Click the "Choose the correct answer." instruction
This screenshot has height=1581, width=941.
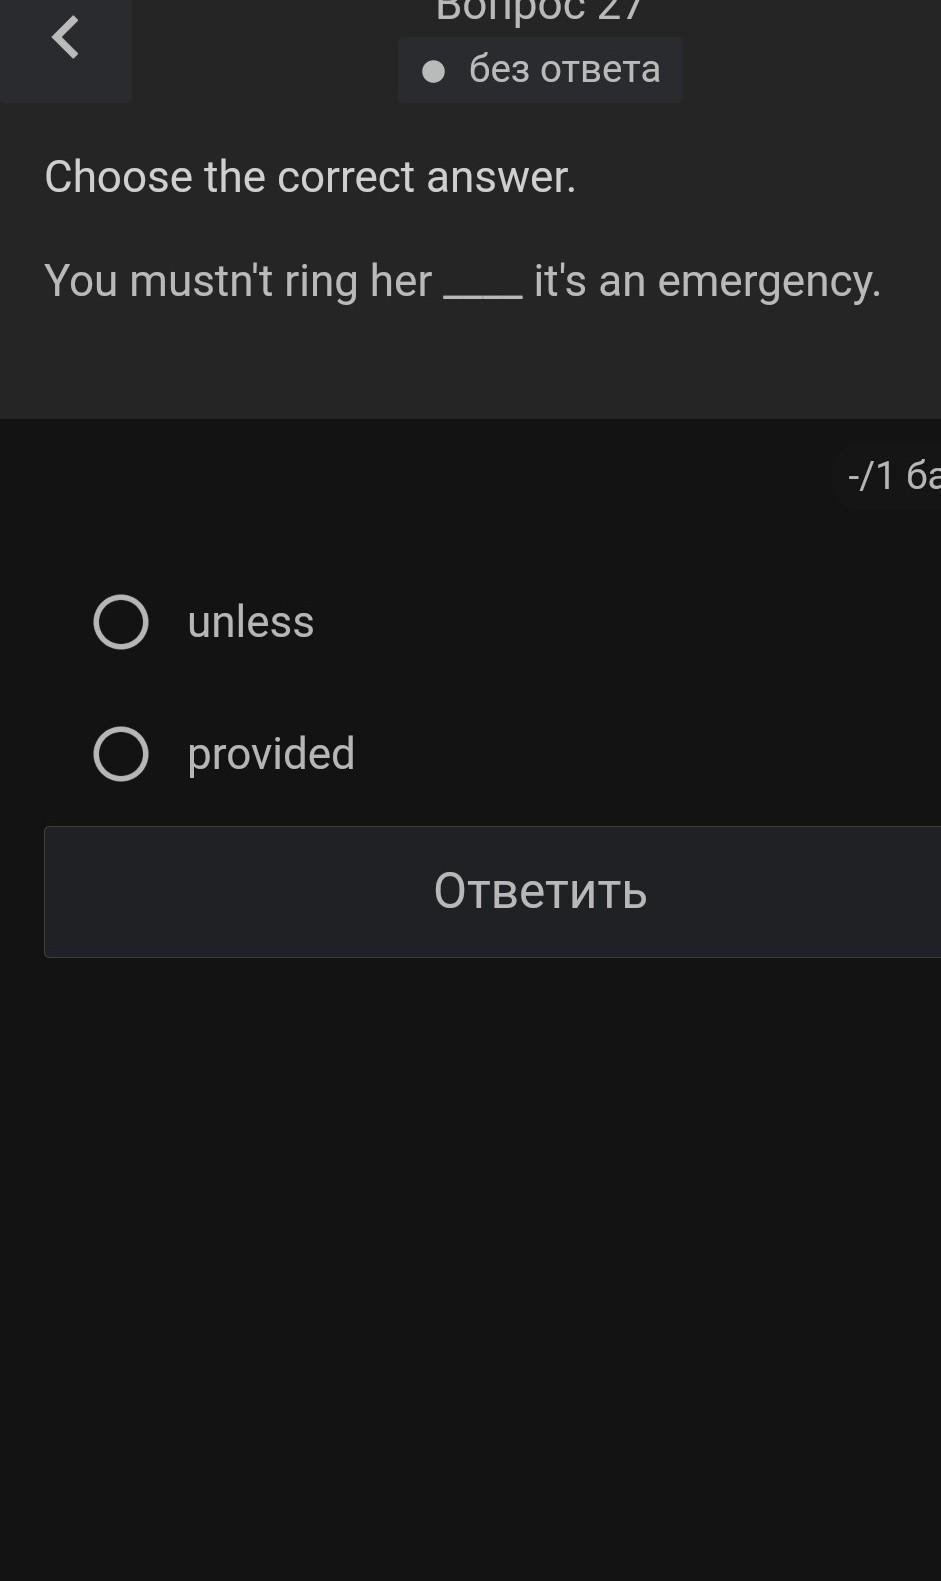click(x=310, y=177)
